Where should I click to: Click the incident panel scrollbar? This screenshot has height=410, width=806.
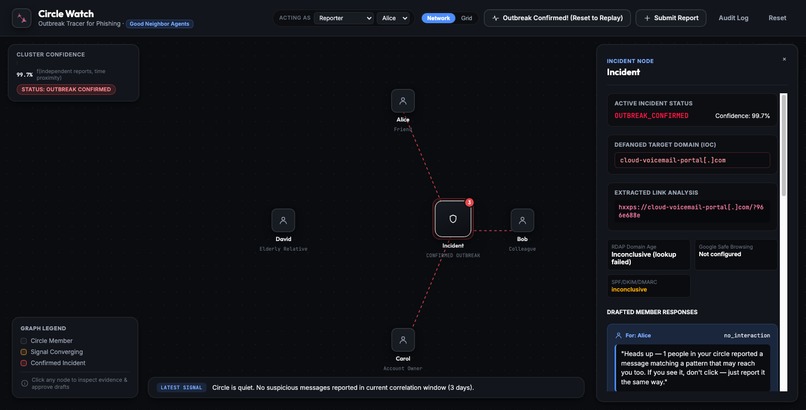[784, 144]
